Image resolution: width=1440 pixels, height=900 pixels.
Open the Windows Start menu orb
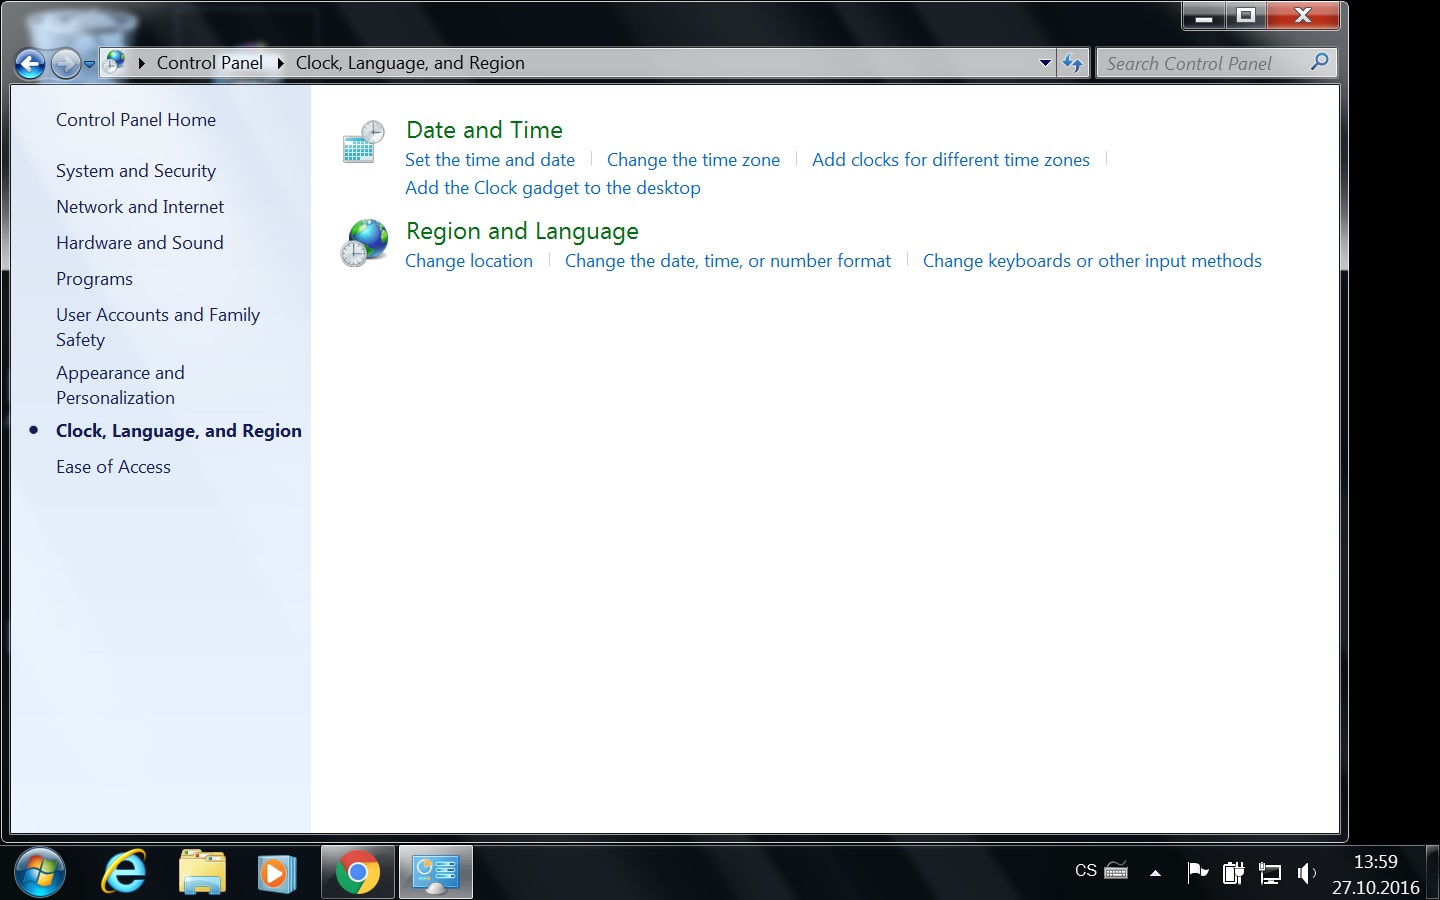point(40,873)
